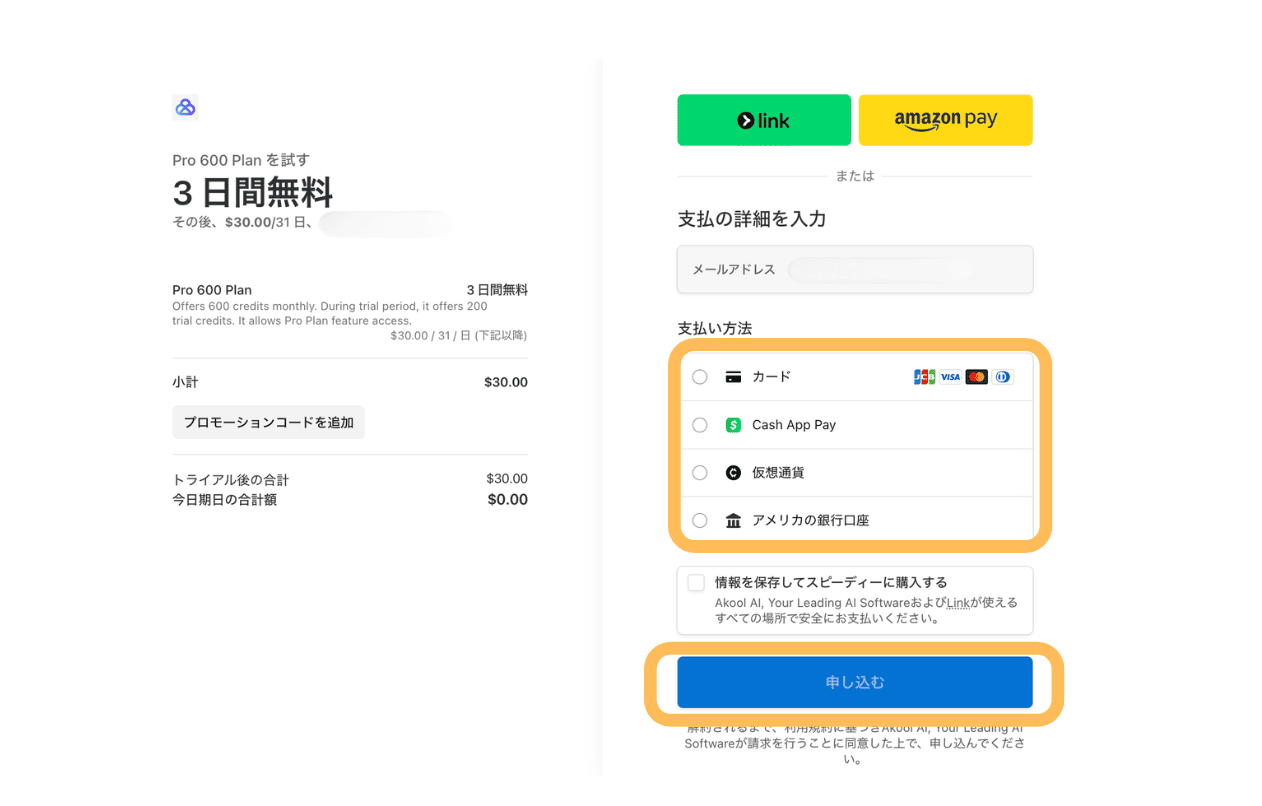Click the green Cash App Pay icon
The width and height of the screenshot is (1262, 806).
pyautogui.click(x=733, y=425)
